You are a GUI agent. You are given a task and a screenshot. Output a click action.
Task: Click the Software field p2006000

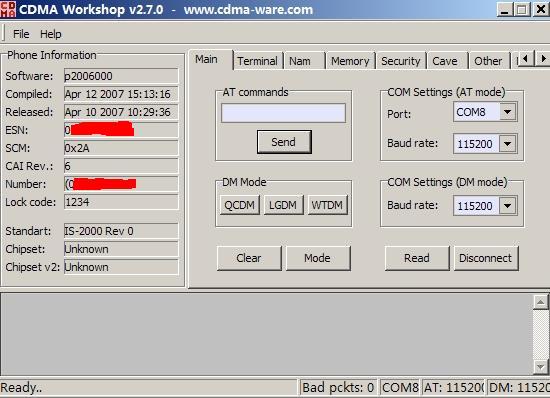coord(121,76)
